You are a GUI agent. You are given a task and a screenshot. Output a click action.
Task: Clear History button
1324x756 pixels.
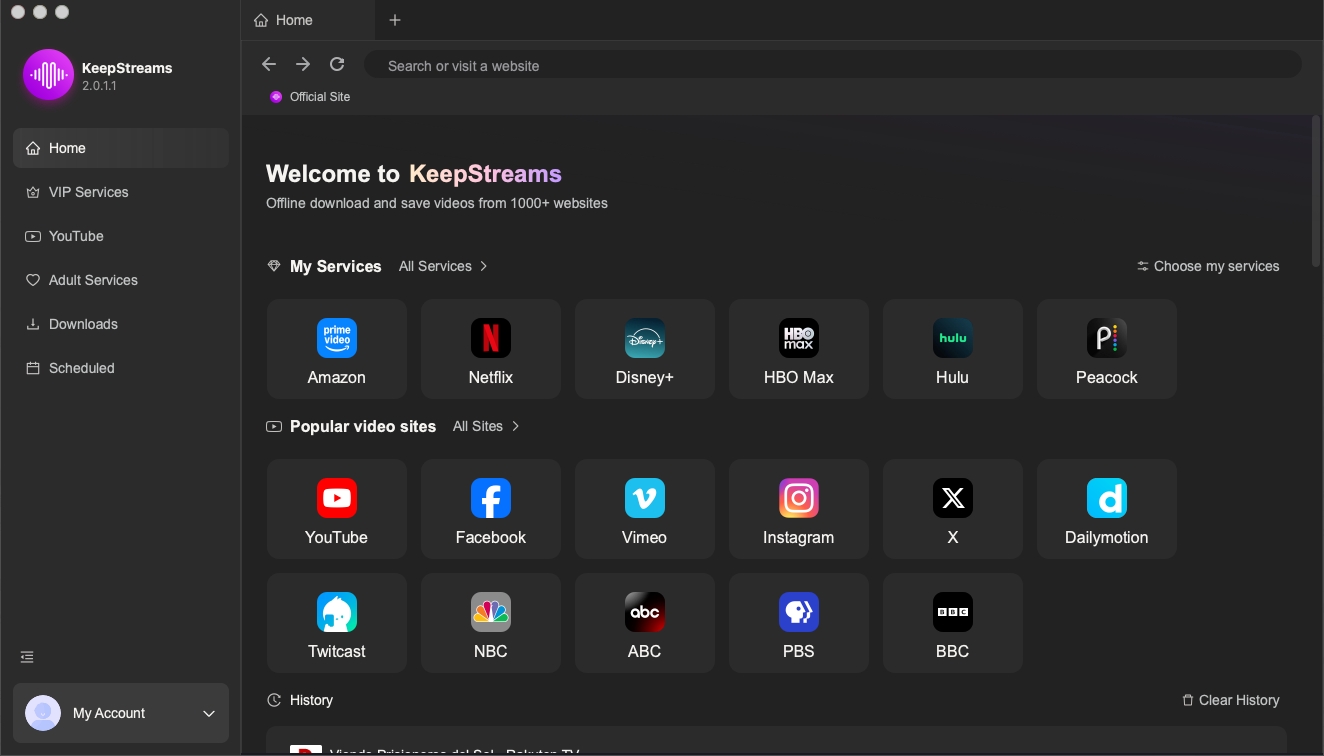(1230, 700)
